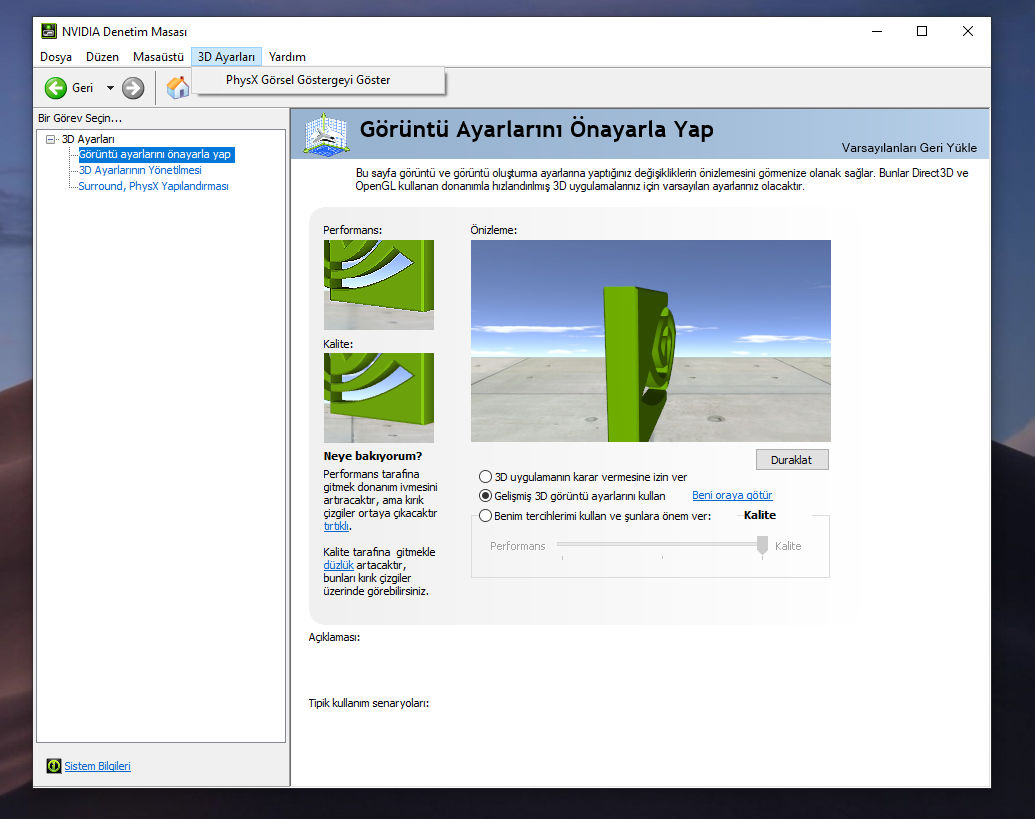Open 'Surround, PhysX Yapılandırması' tree item
1035x819 pixels.
pos(153,186)
